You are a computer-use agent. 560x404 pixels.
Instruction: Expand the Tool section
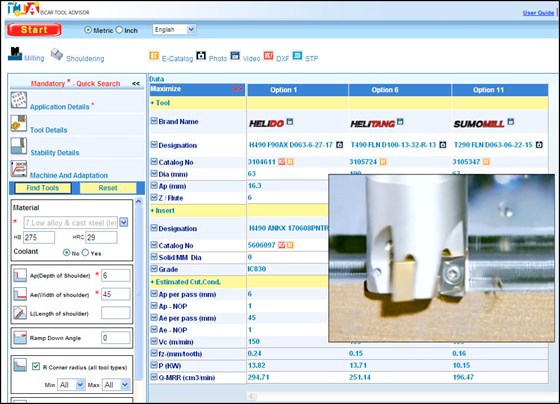point(160,103)
